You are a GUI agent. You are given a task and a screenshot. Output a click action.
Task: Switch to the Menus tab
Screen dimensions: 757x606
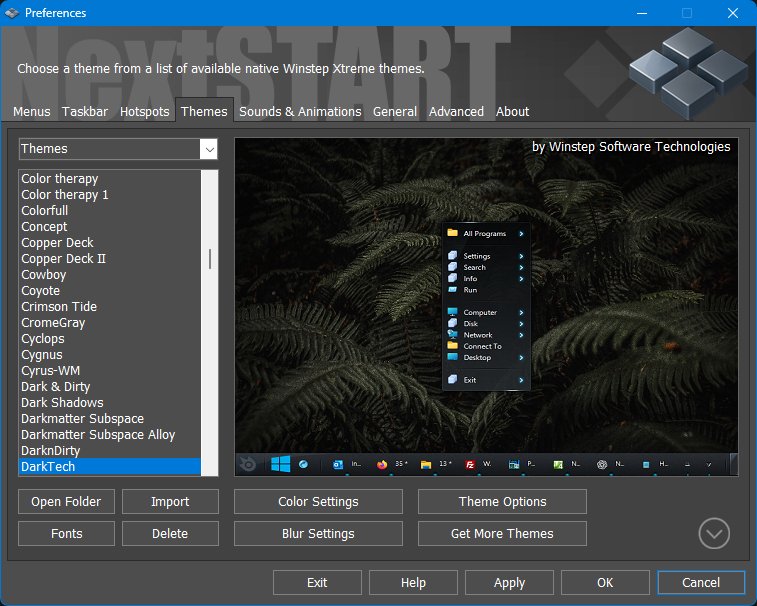pyautogui.click(x=31, y=112)
